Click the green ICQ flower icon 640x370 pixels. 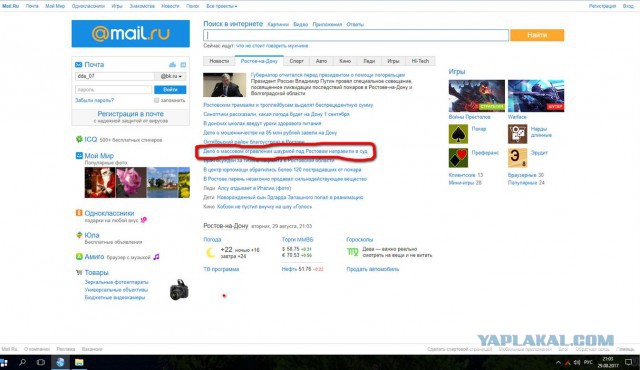click(79, 139)
